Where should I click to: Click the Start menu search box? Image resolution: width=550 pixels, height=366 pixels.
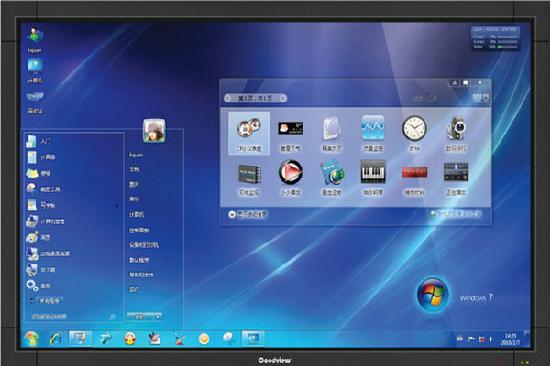click(x=73, y=317)
